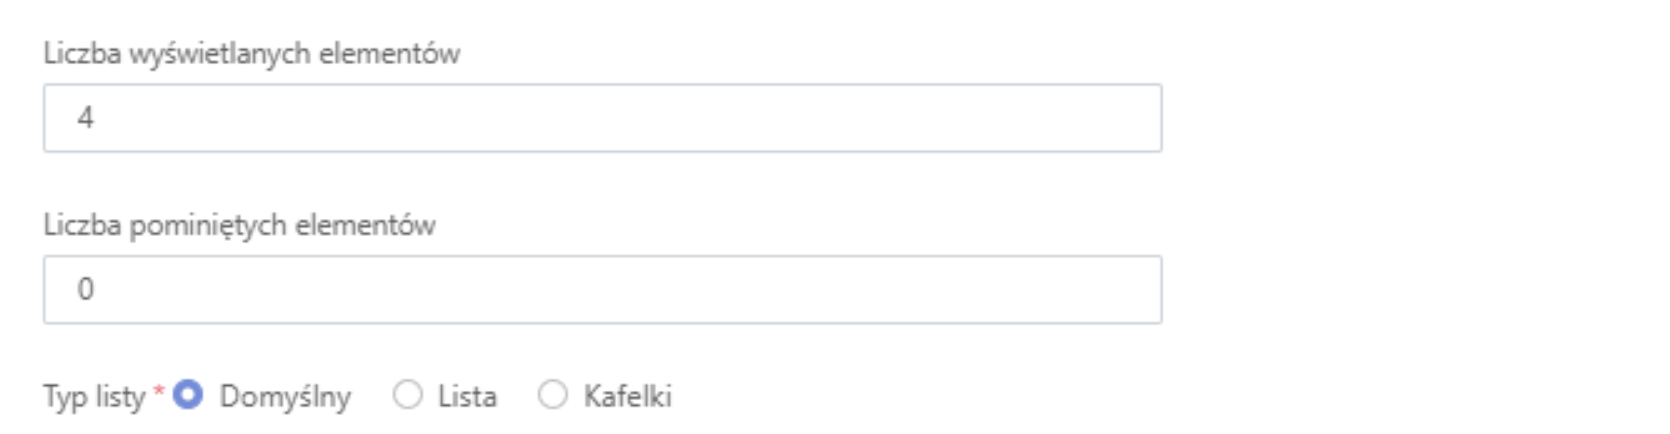Click the empty circle next to Lista

(x=408, y=396)
